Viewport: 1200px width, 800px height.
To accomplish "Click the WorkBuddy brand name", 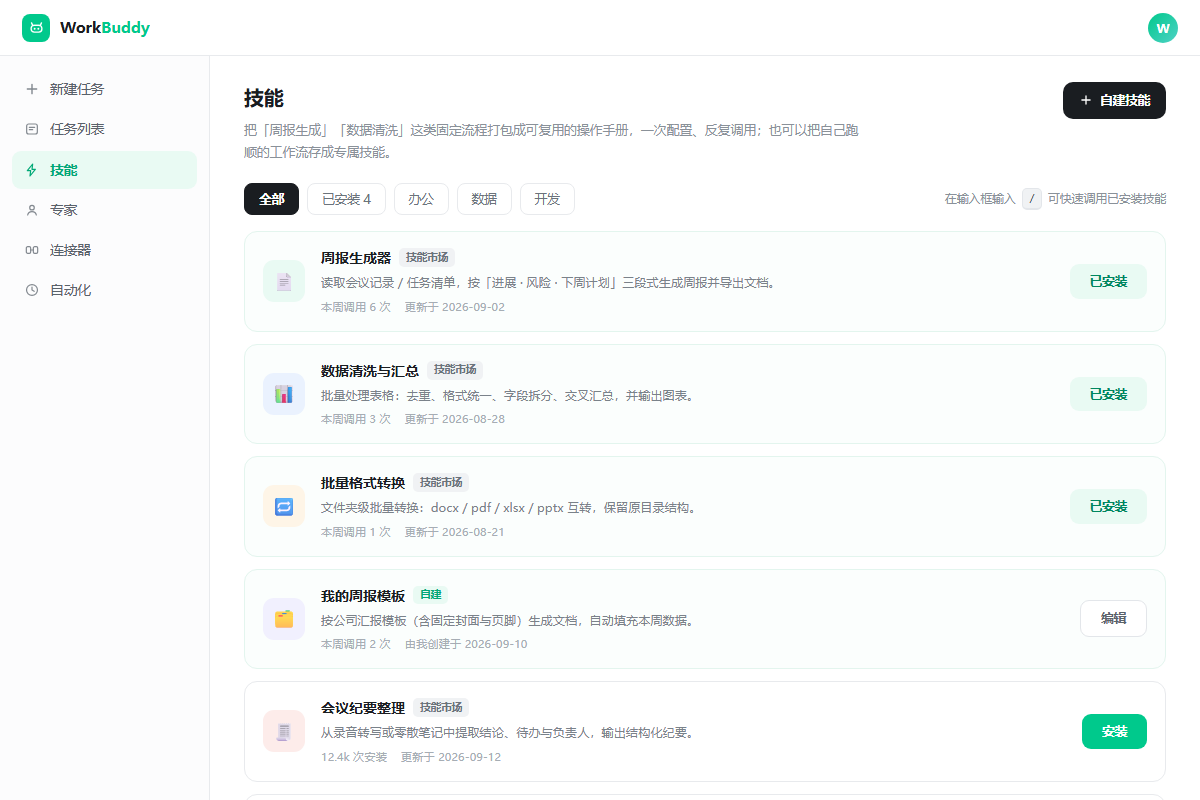I will pos(105,28).
